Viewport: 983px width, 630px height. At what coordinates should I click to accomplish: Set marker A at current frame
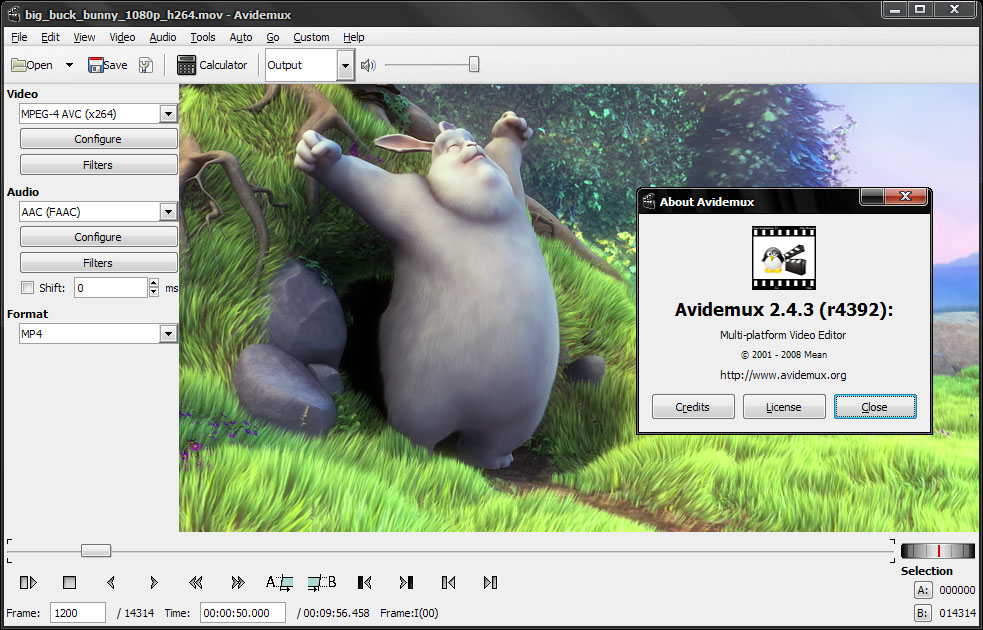(x=280, y=582)
